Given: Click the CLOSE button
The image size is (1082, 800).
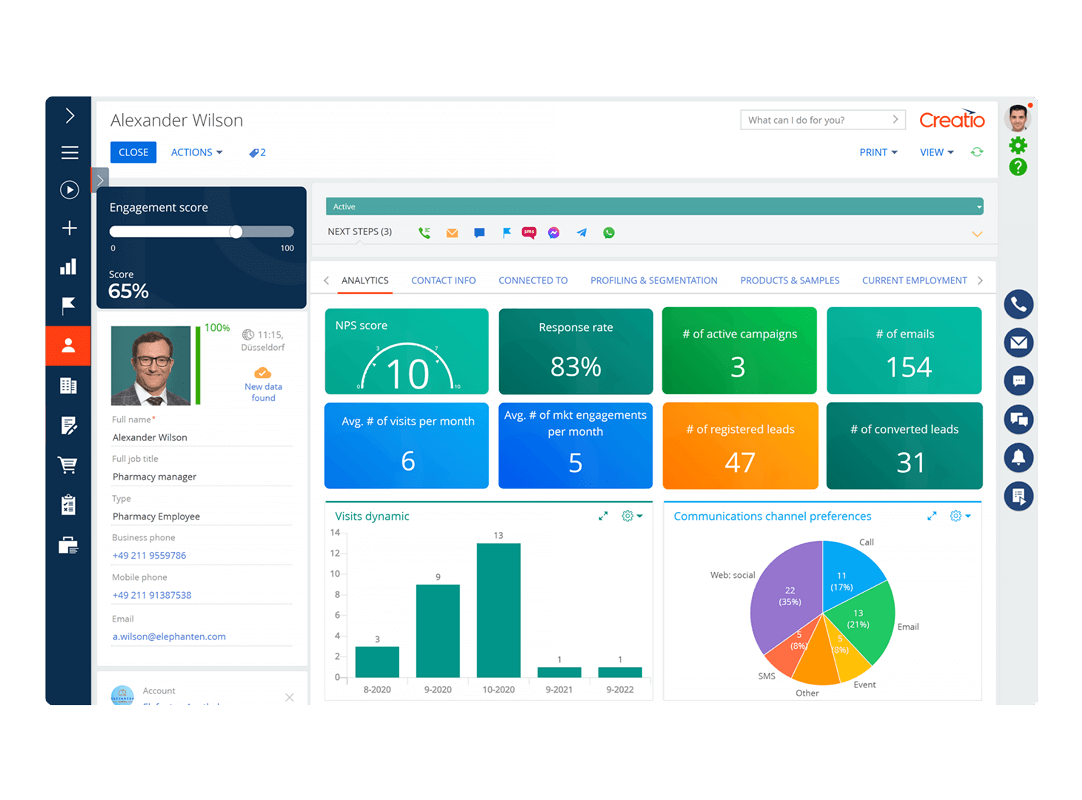Looking at the screenshot, I should [x=133, y=153].
